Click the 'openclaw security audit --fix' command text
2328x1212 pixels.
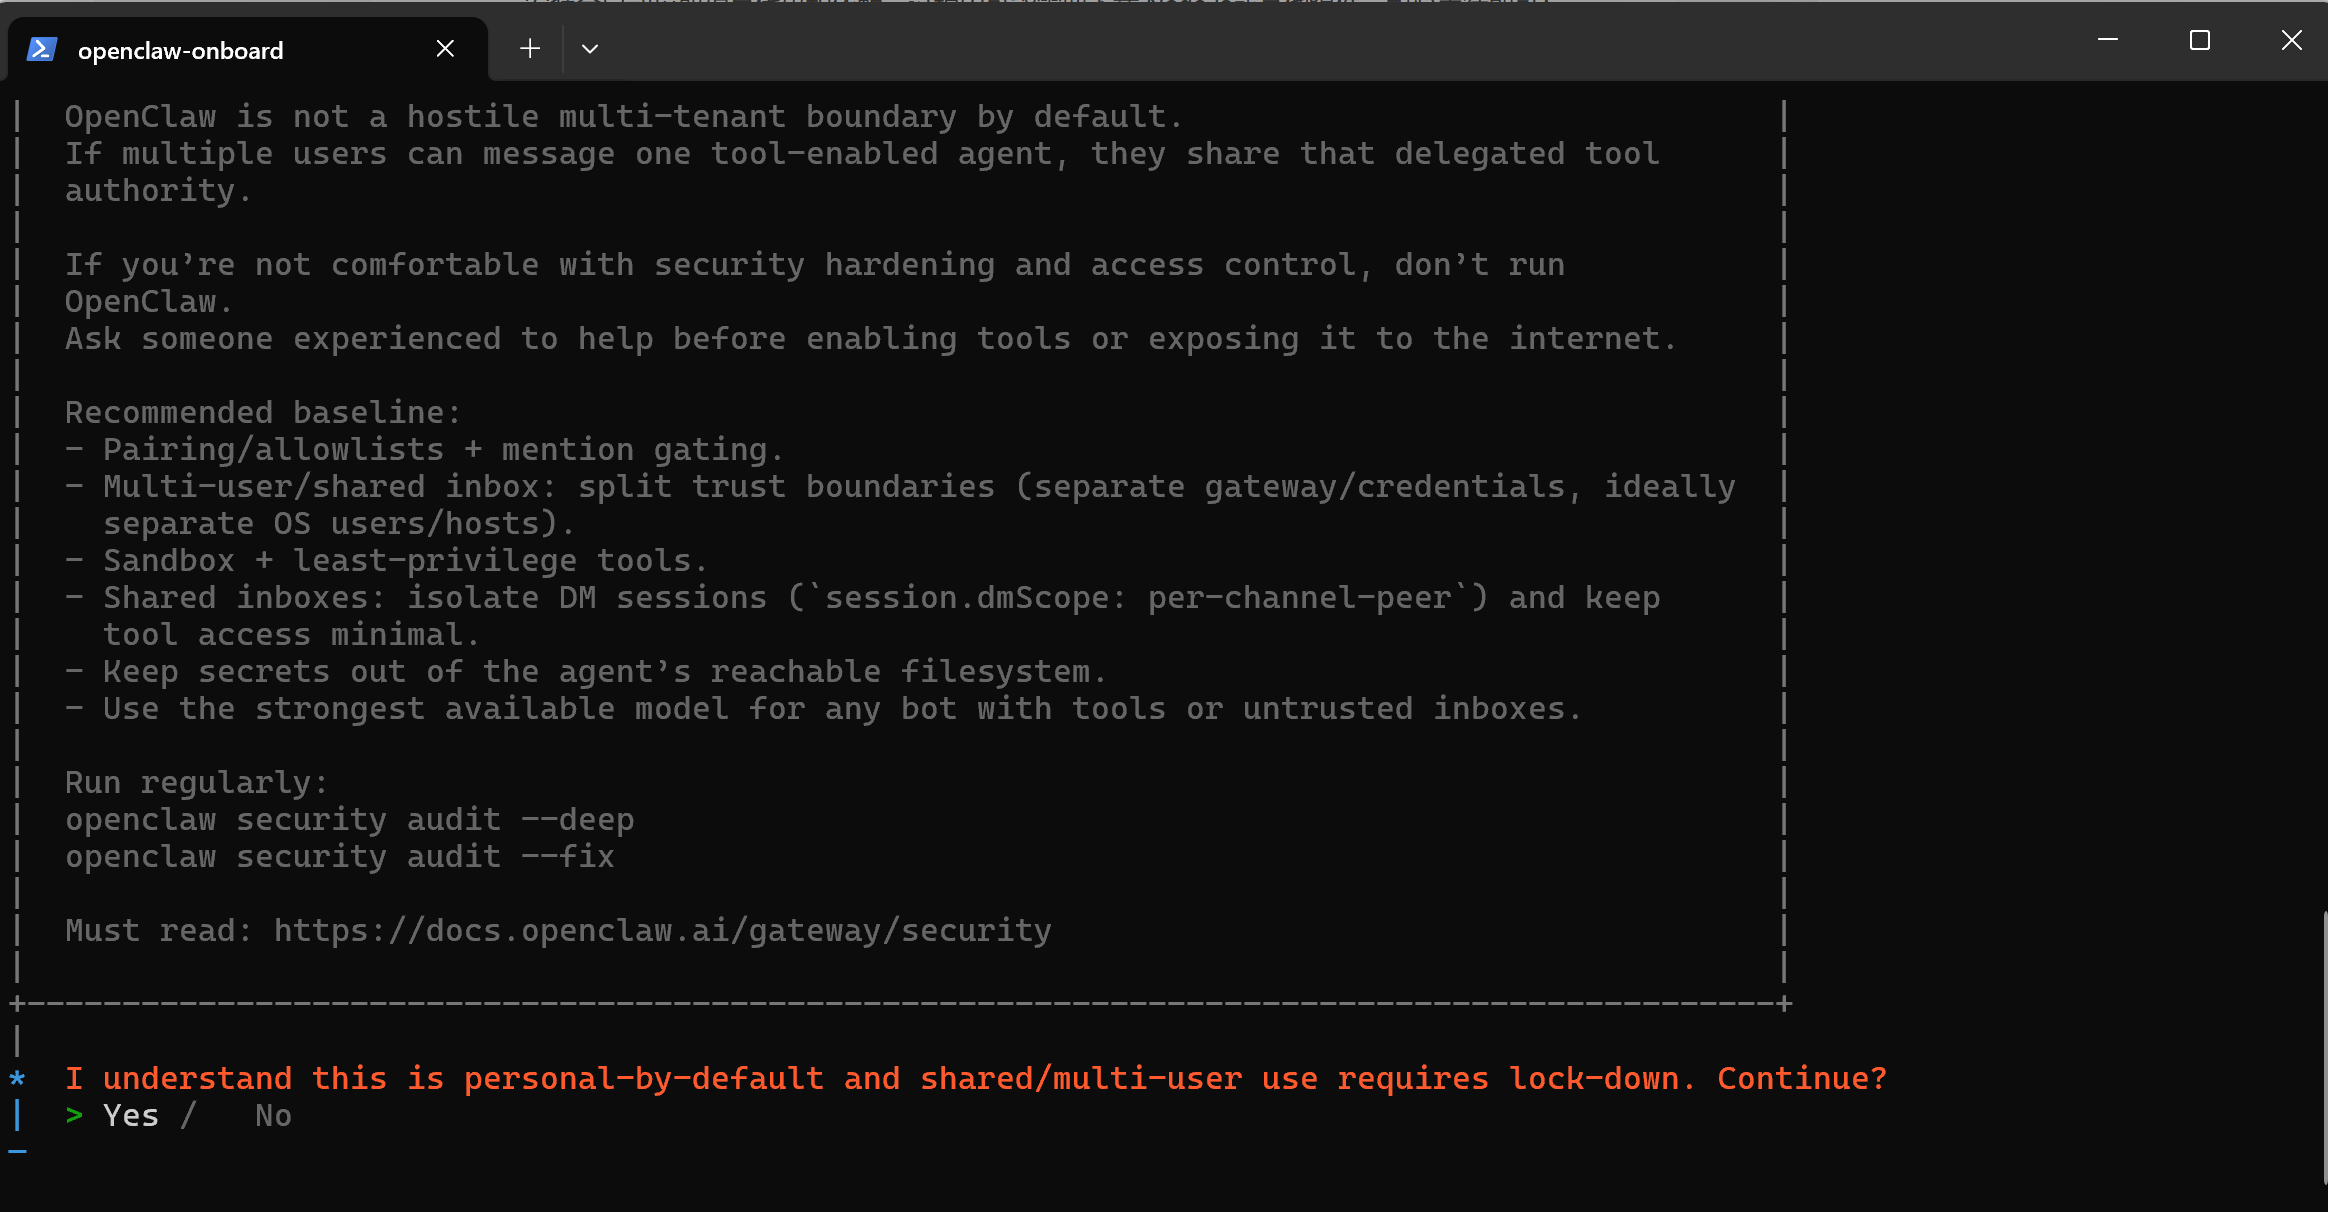339,856
